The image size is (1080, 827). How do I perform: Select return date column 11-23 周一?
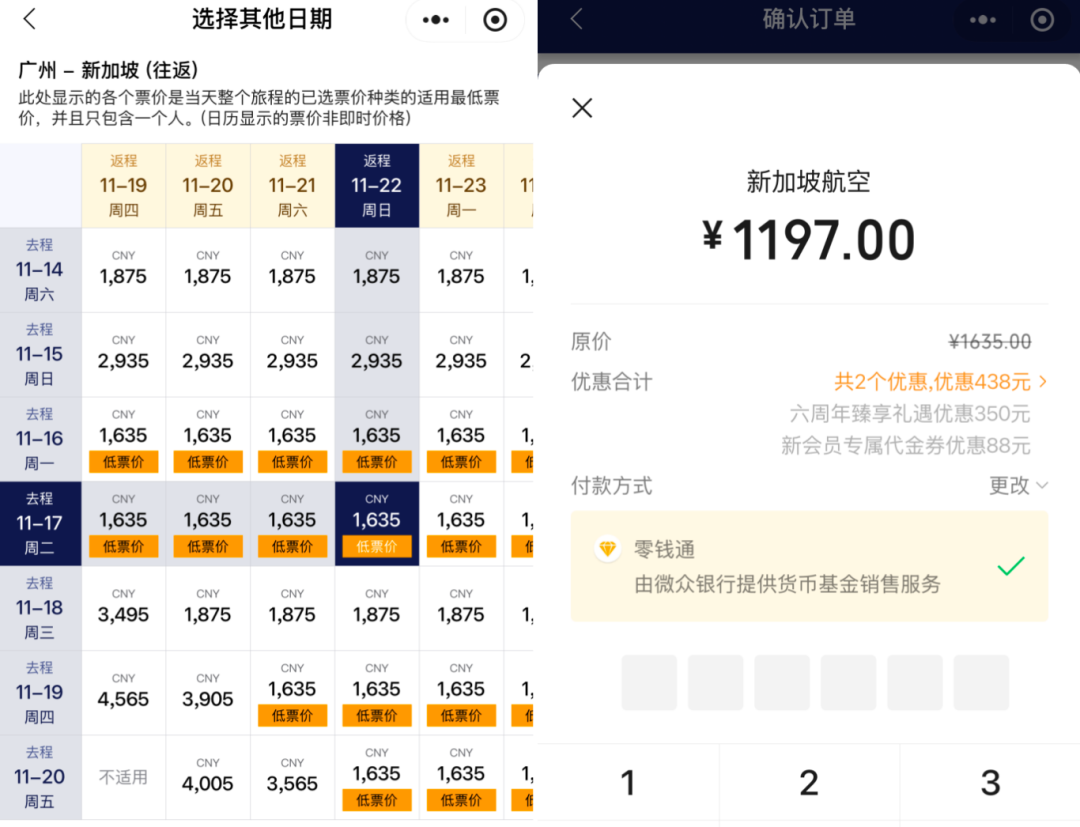[x=461, y=185]
